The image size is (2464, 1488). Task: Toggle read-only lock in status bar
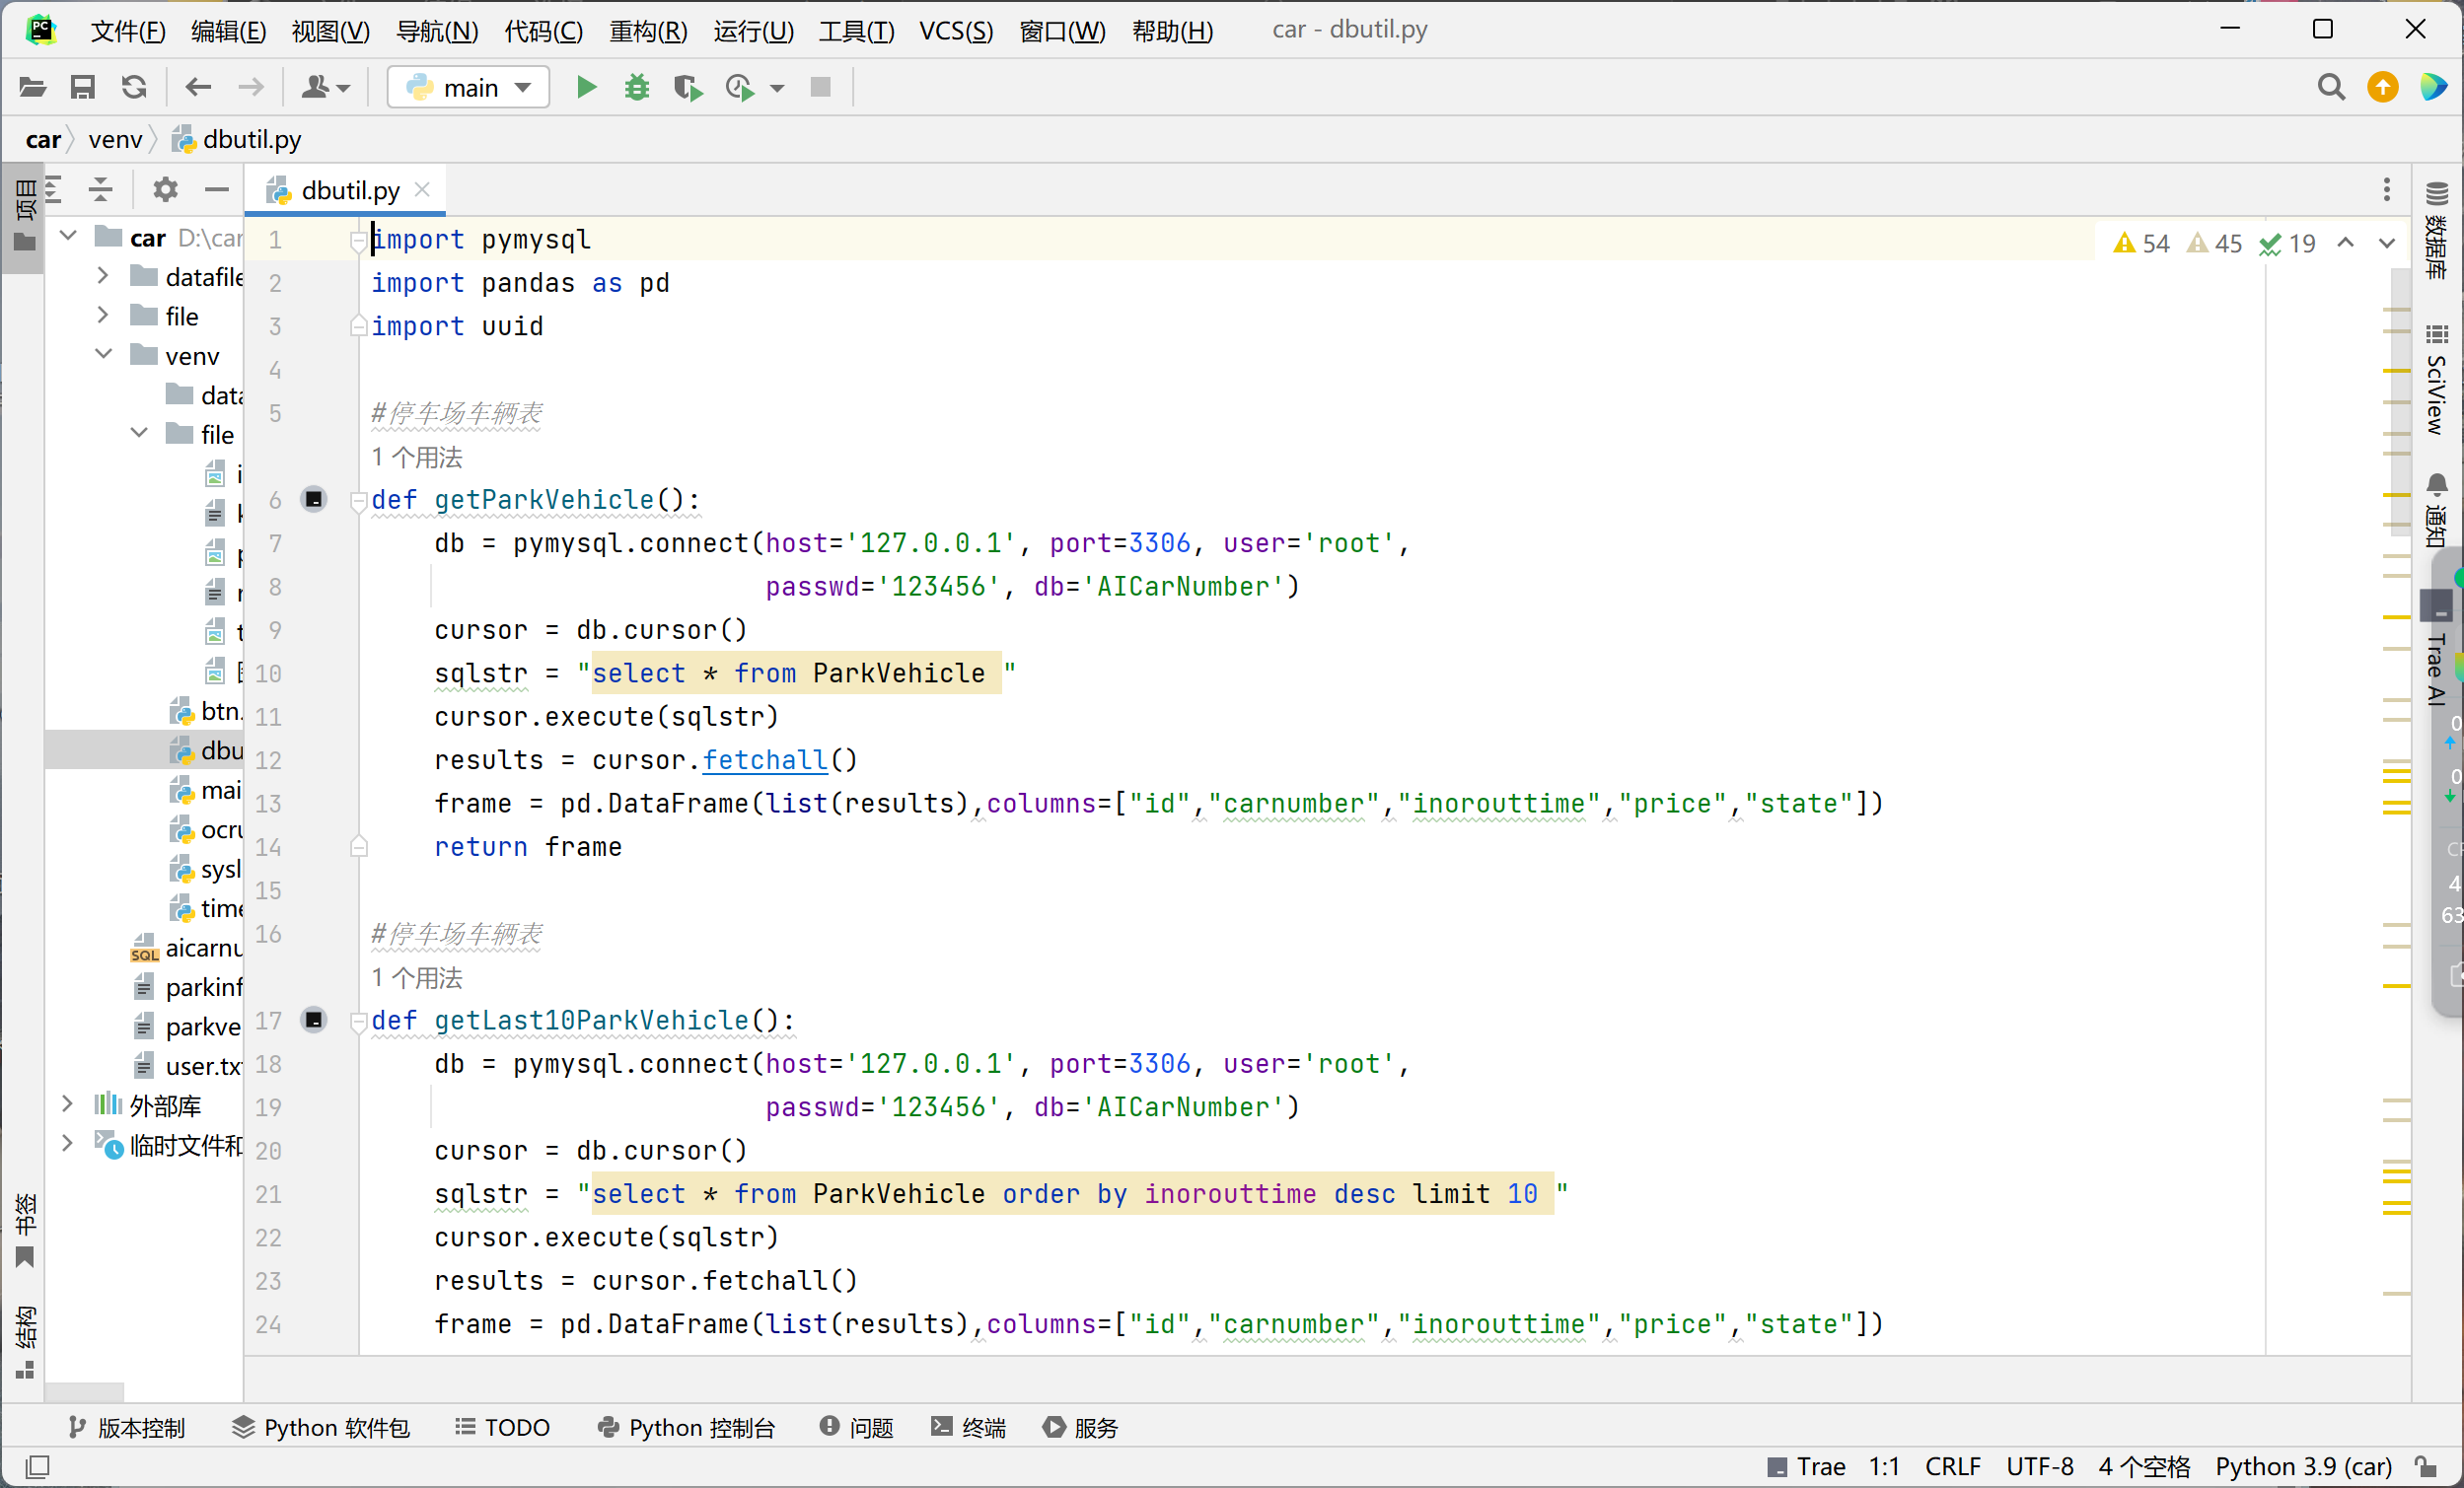point(2425,1466)
